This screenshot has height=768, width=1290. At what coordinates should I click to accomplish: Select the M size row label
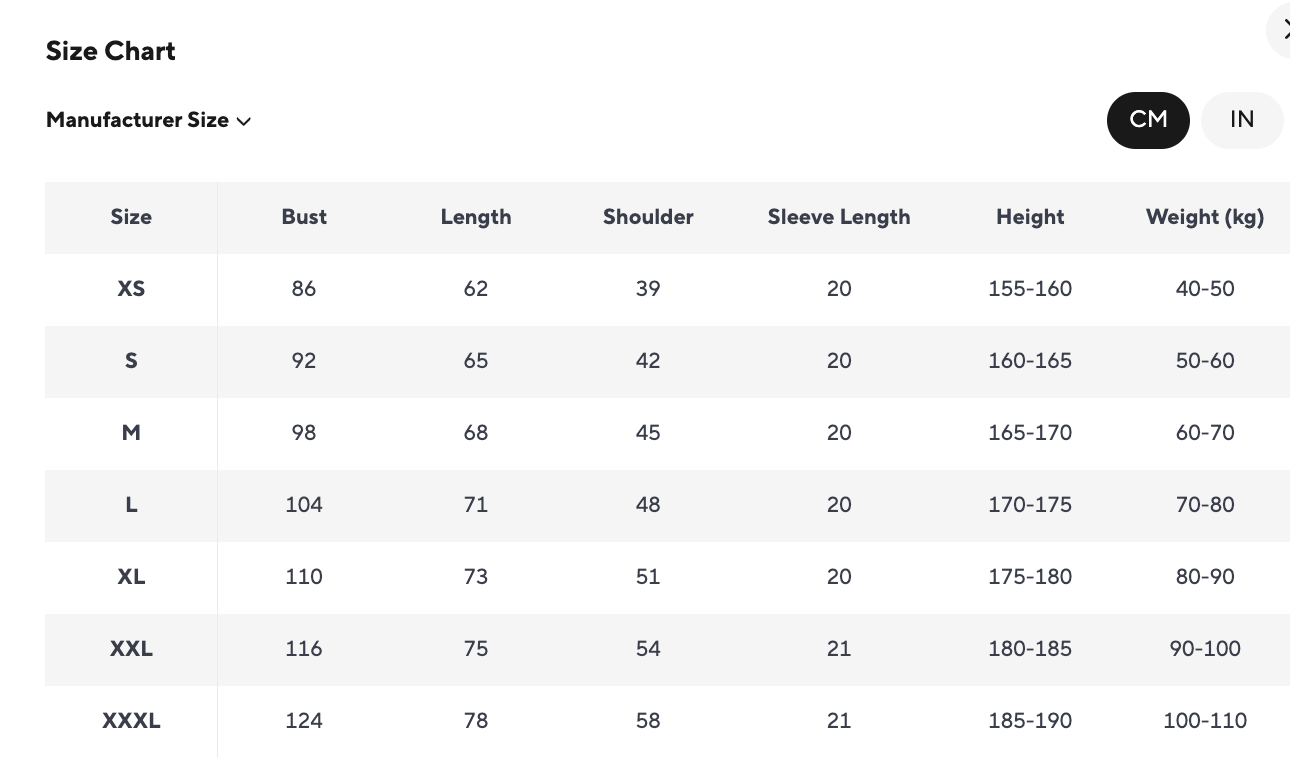tap(131, 433)
